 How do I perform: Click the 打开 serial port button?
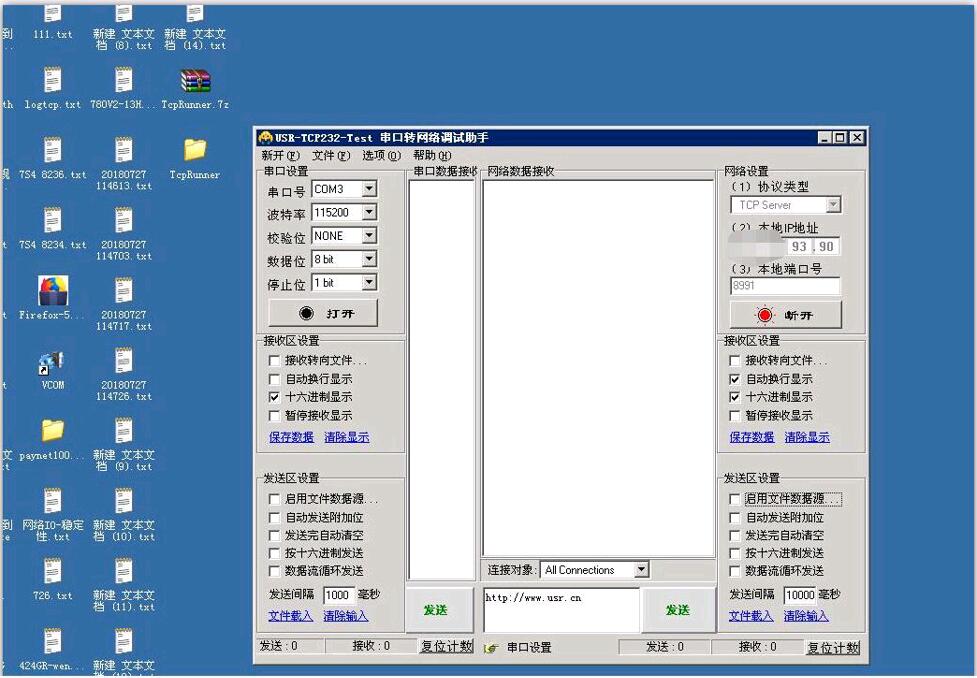tap(323, 314)
